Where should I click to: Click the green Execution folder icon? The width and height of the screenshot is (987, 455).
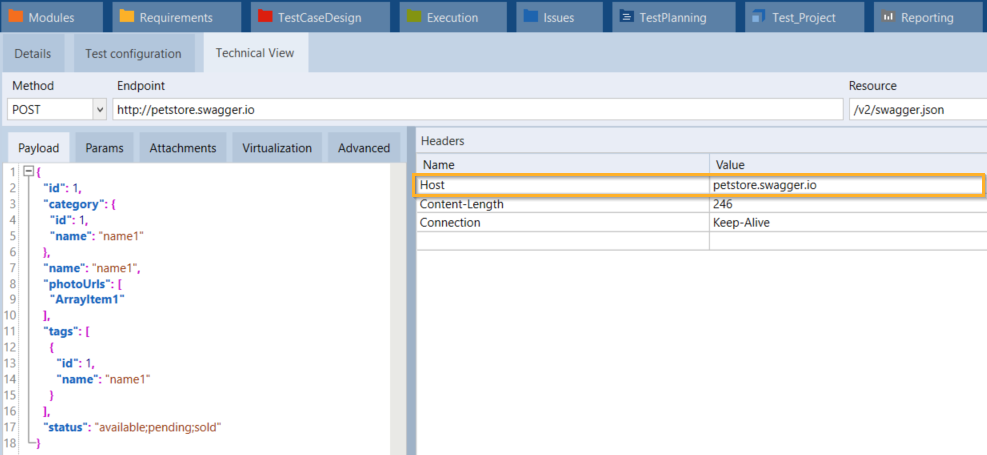(x=414, y=17)
